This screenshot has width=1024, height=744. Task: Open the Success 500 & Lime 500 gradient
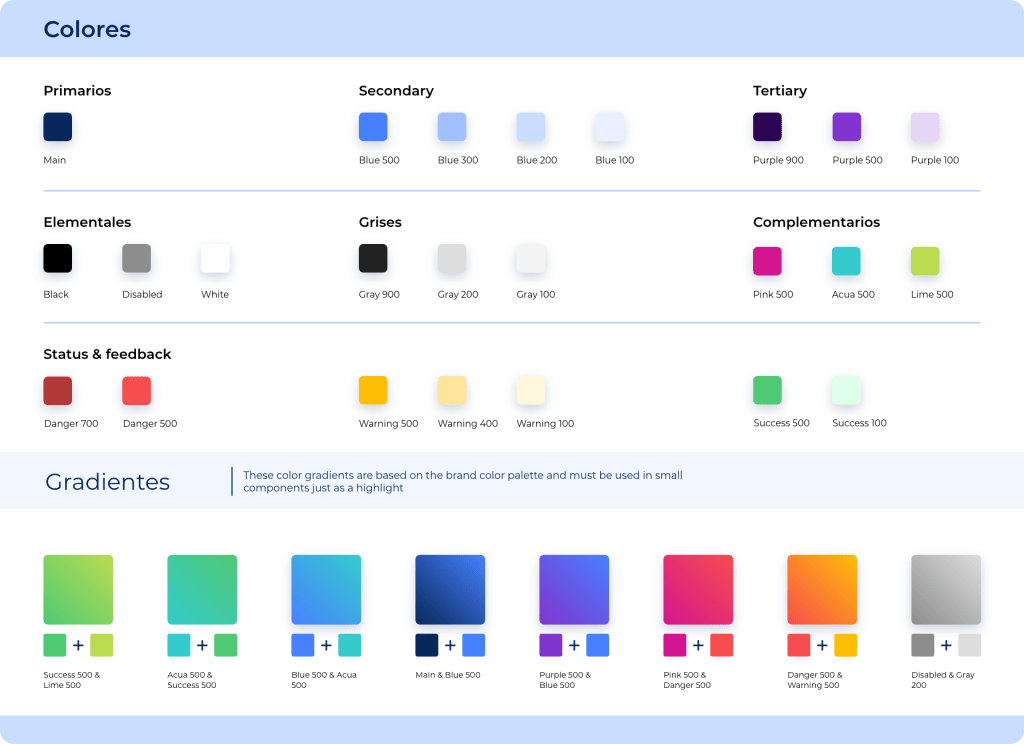pyautogui.click(x=78, y=590)
